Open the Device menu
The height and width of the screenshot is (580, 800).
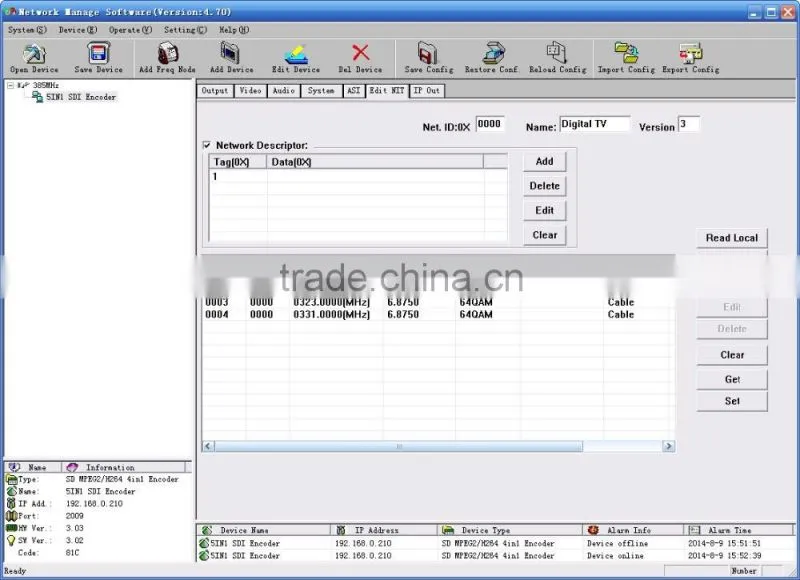pos(78,30)
